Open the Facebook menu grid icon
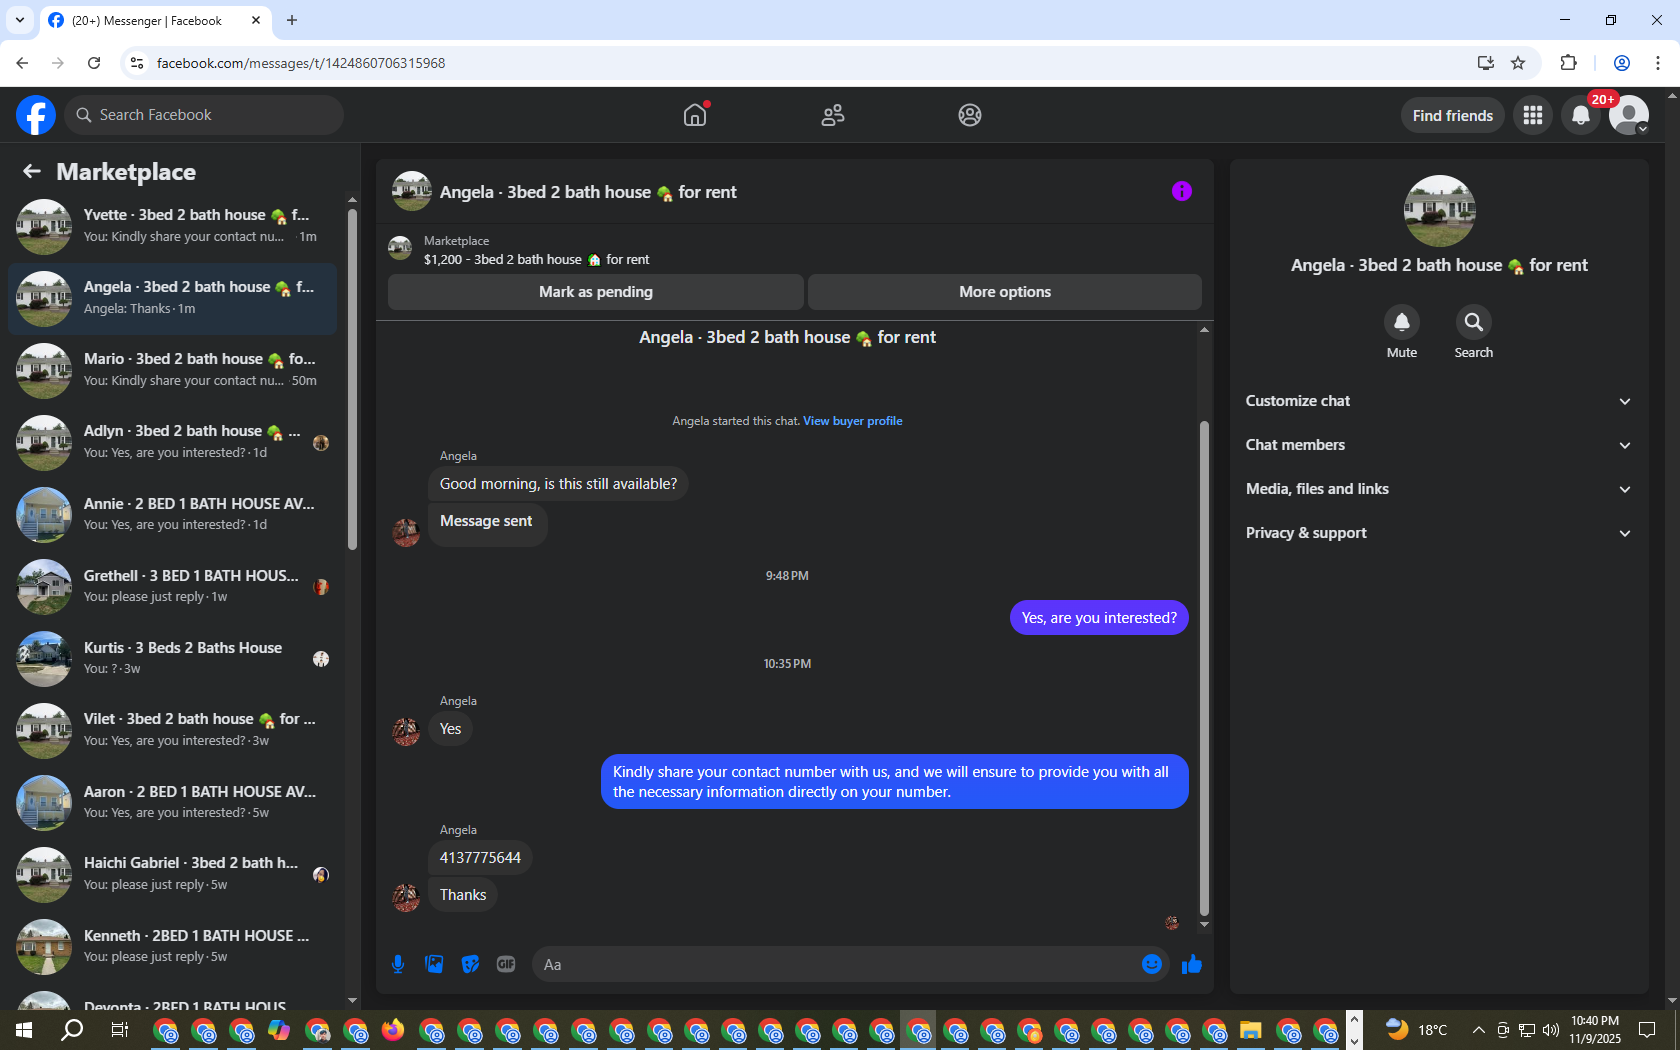 pyautogui.click(x=1533, y=115)
